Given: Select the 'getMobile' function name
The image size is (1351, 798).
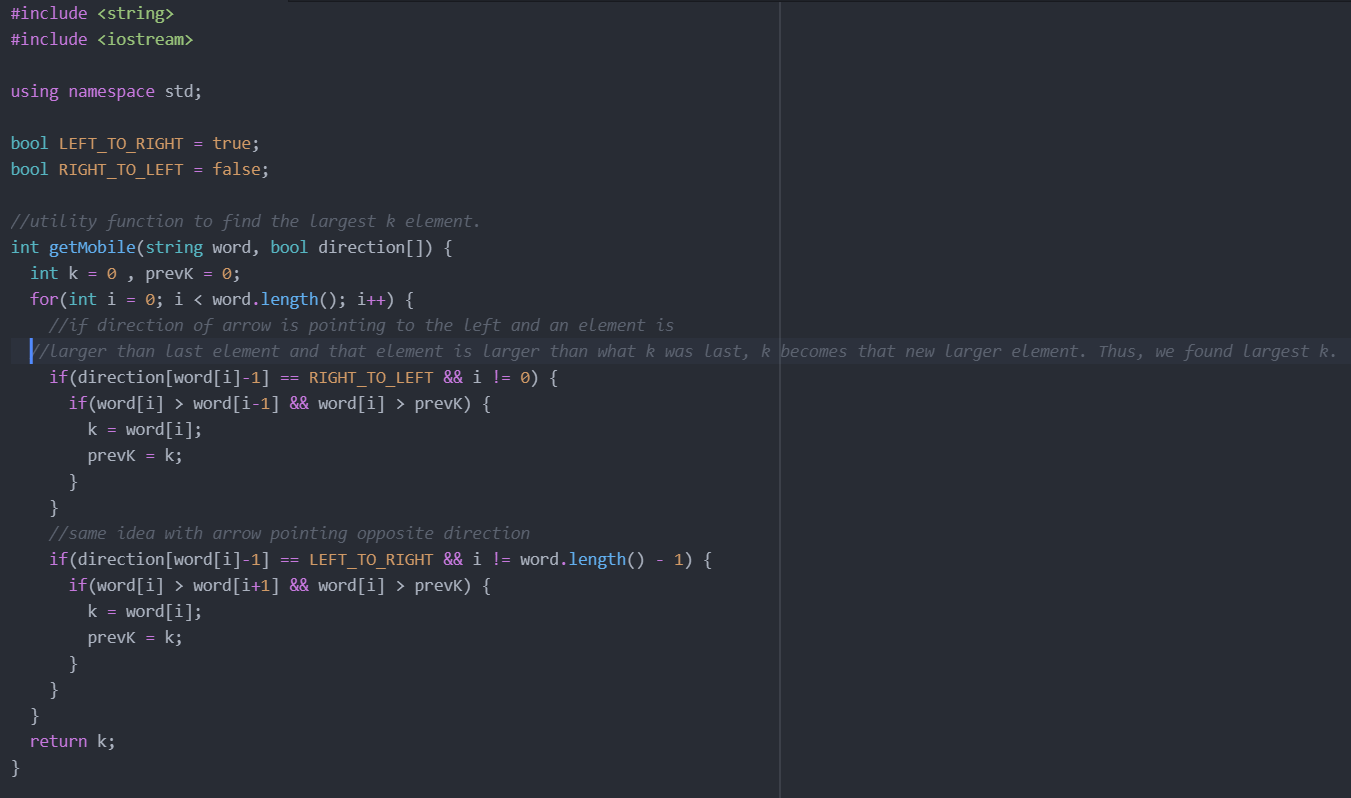Looking at the screenshot, I should tap(92, 248).
